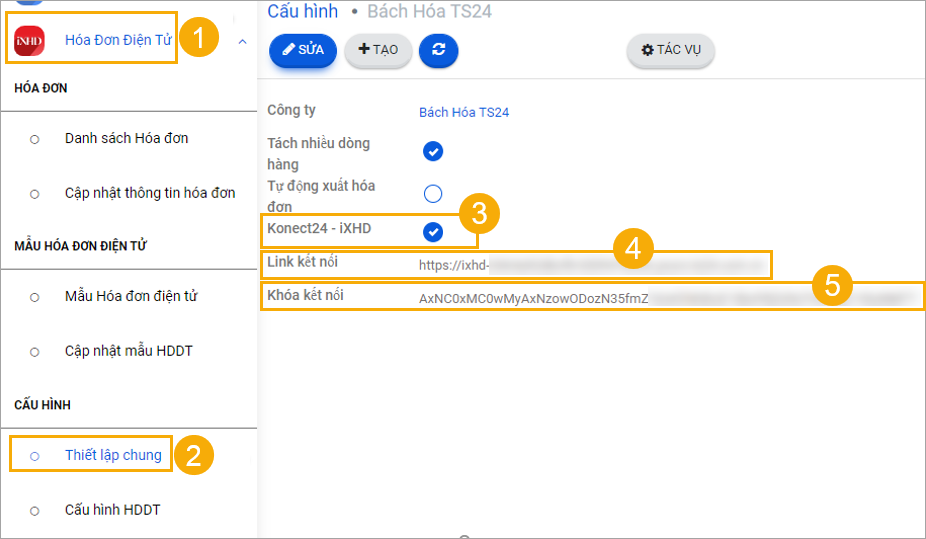Select Thiết lập chung

(113, 455)
